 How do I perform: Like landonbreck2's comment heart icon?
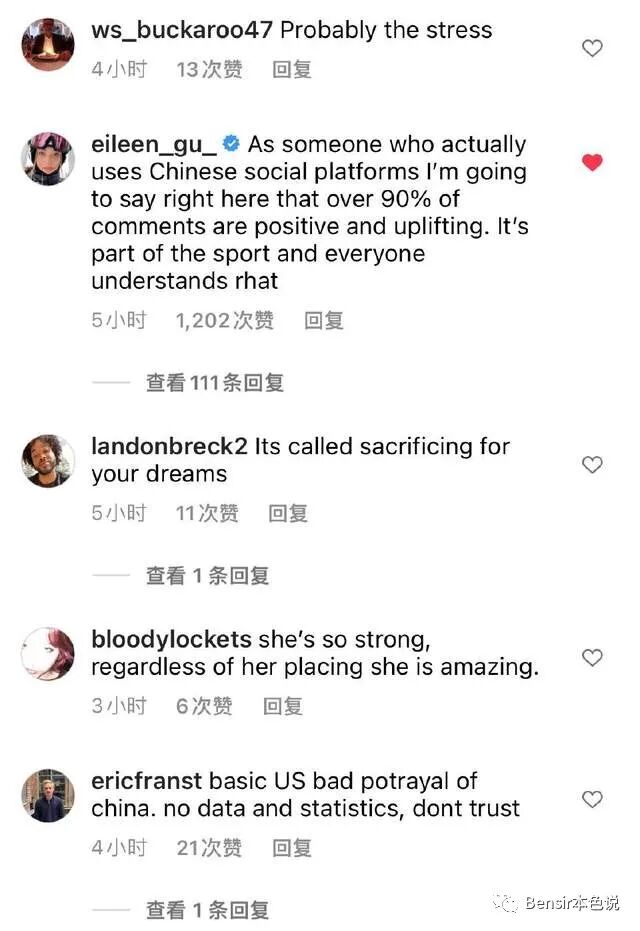coord(592,464)
